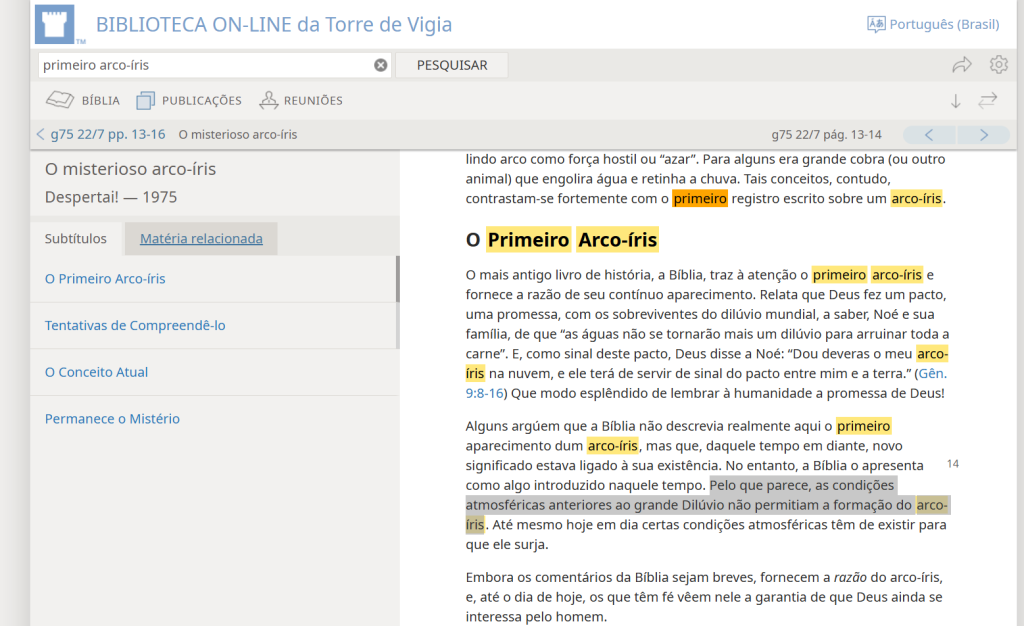Switch to the Matéria relacionada tab

click(x=201, y=239)
